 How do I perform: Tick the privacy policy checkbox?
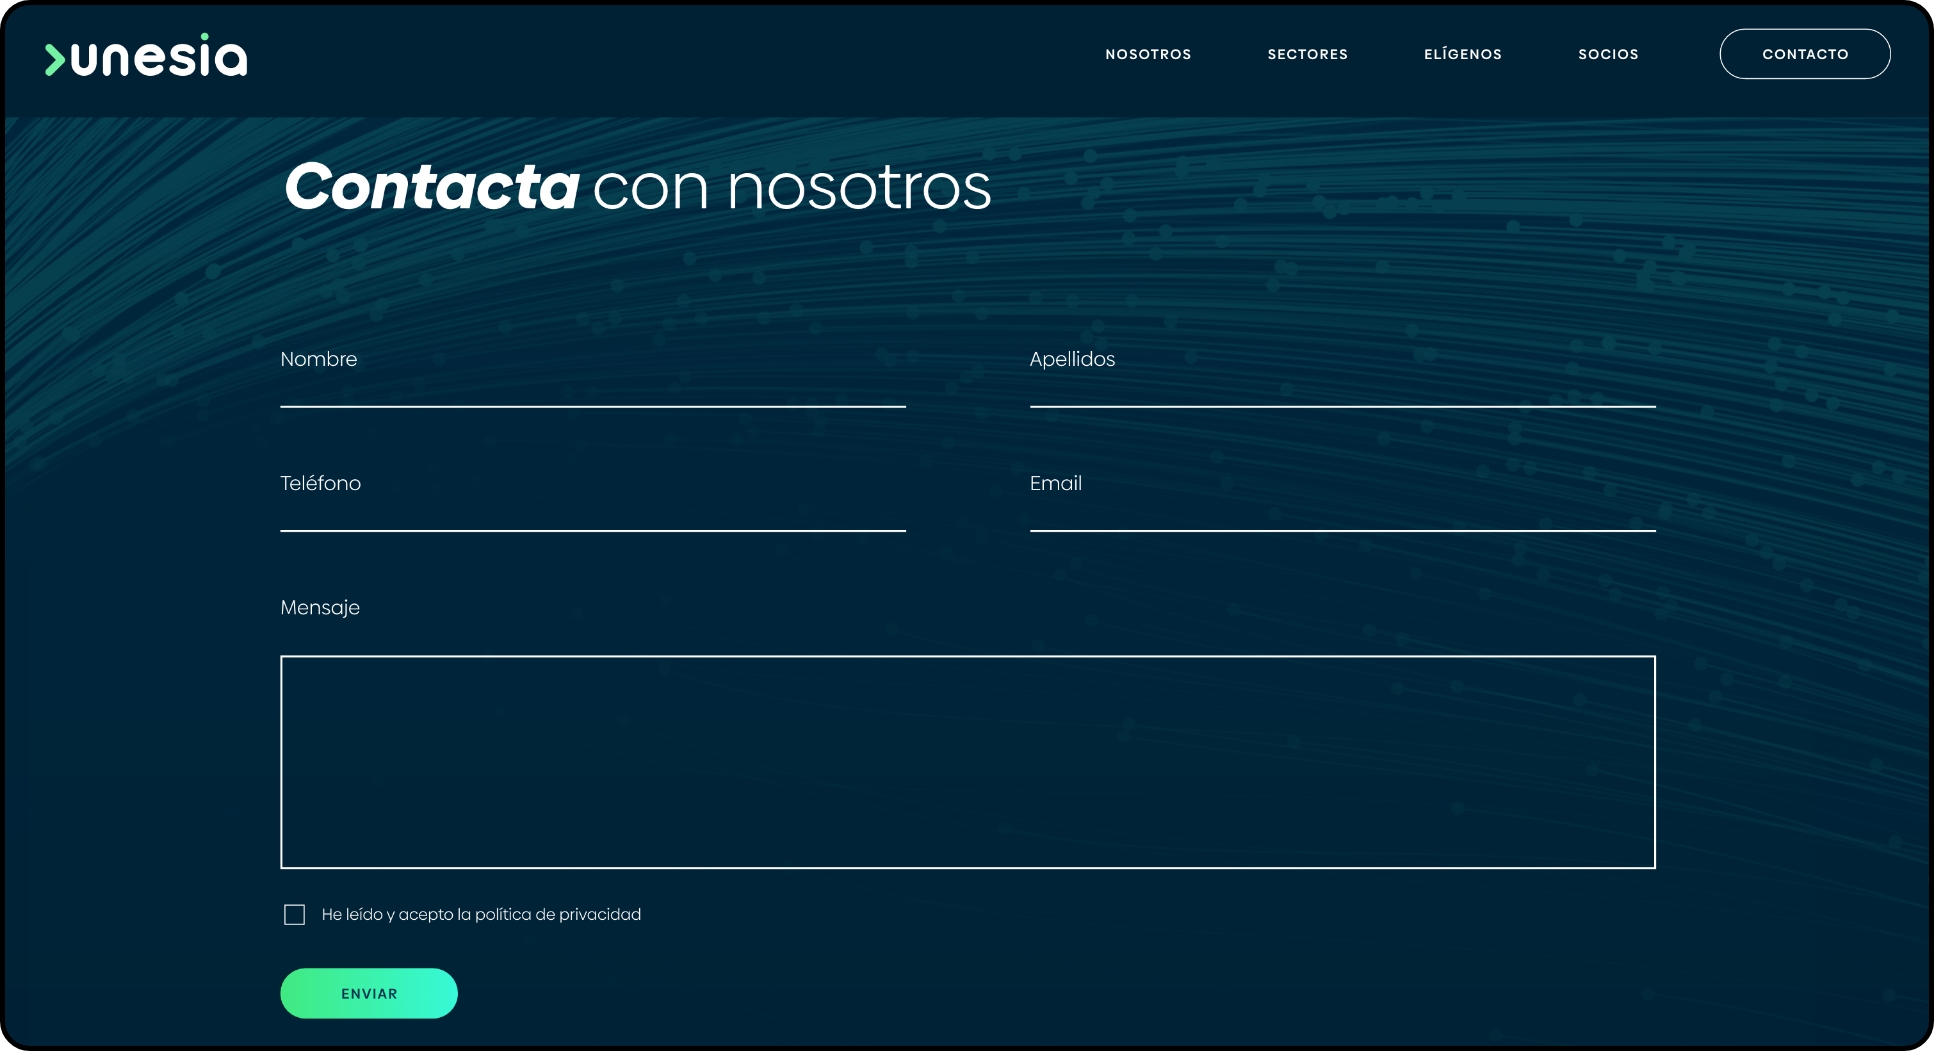pyautogui.click(x=294, y=915)
